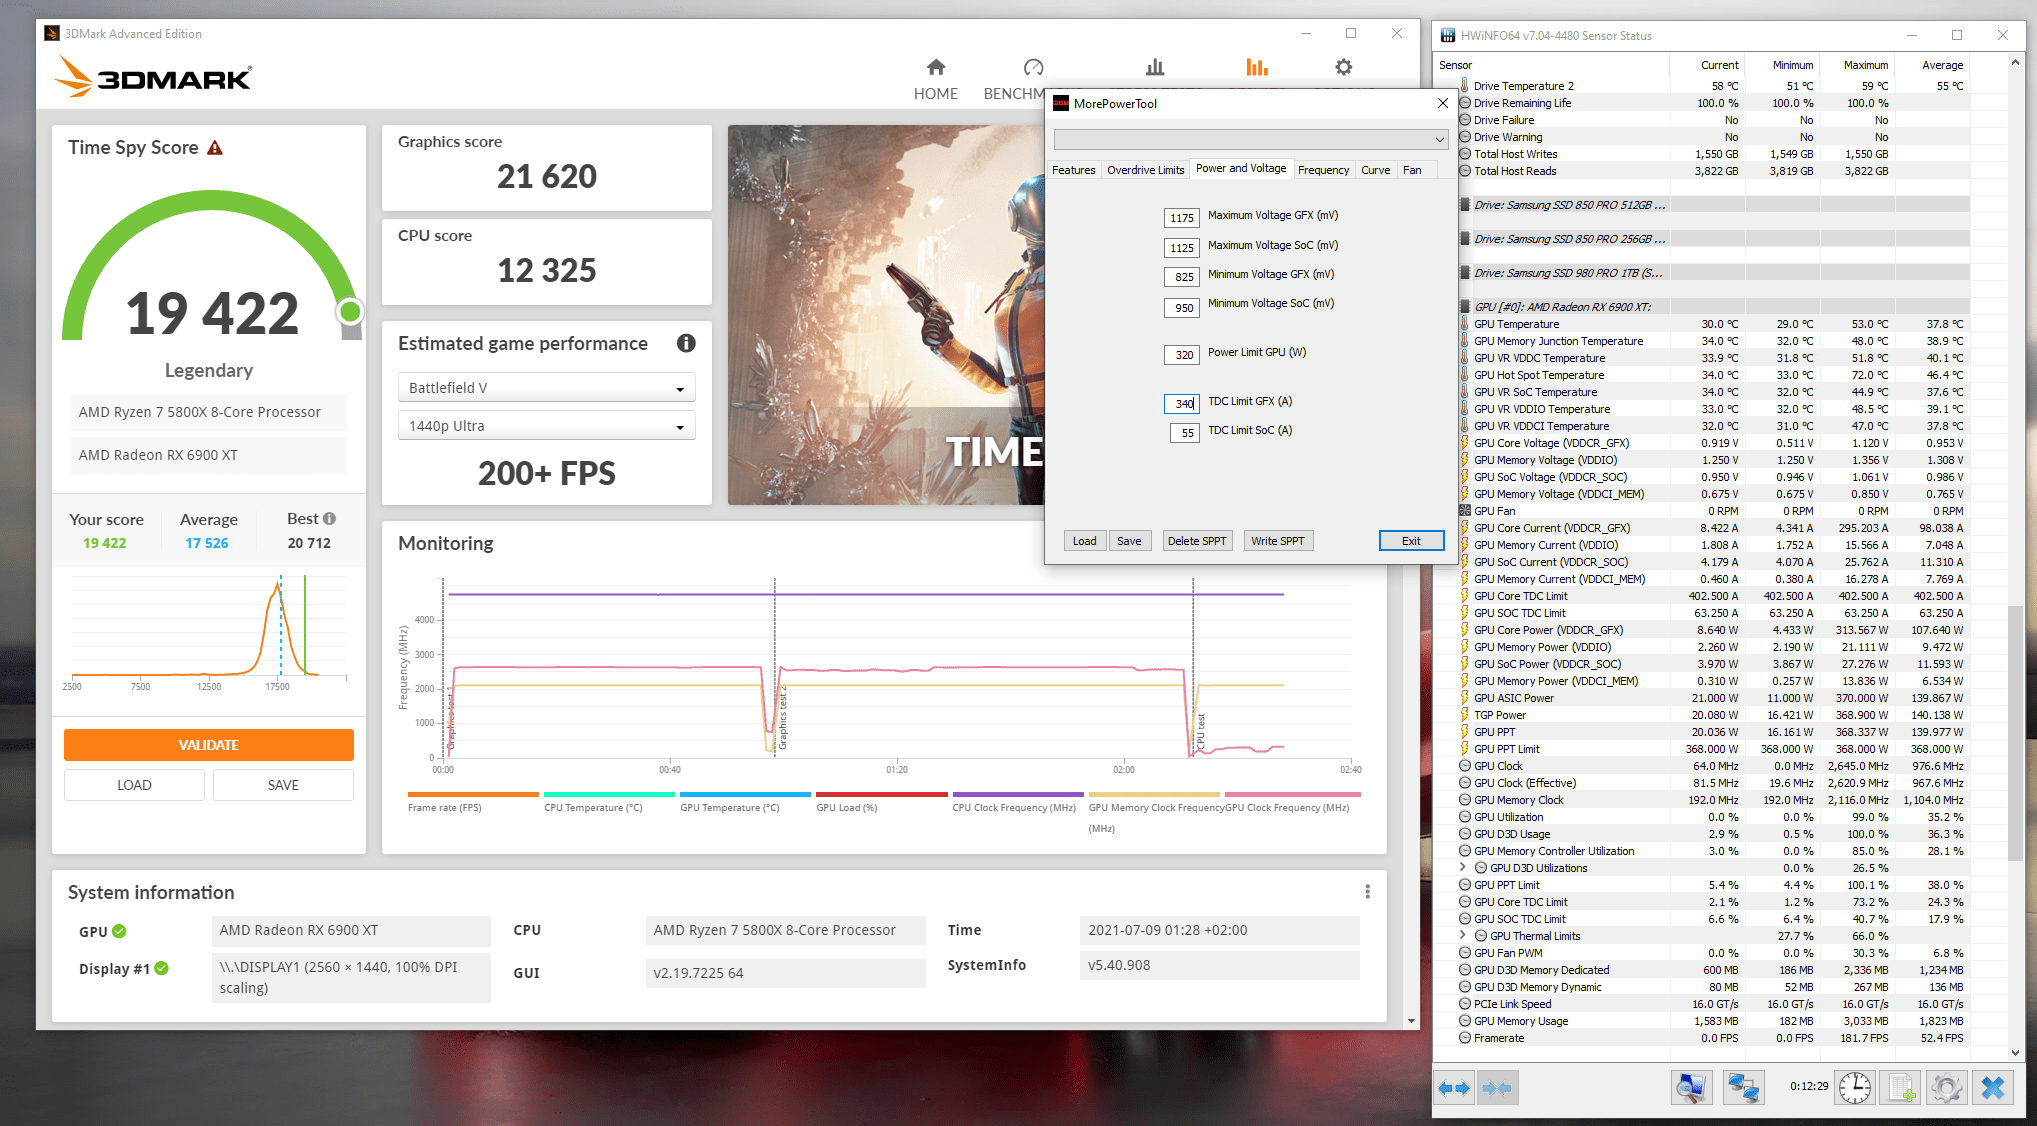Viewport: 2037px width, 1126px height.
Task: Open System information three-dot menu
Action: (x=1367, y=892)
